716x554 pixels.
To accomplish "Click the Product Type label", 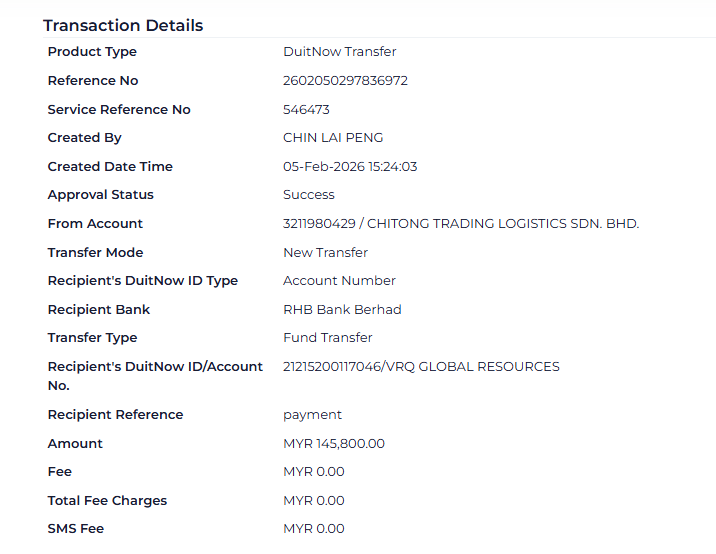I will [x=92, y=52].
